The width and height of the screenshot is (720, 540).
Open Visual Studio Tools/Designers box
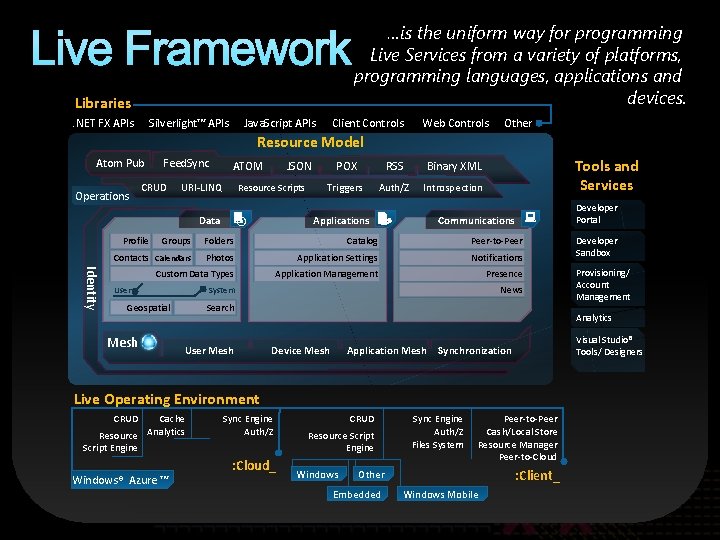(x=608, y=349)
